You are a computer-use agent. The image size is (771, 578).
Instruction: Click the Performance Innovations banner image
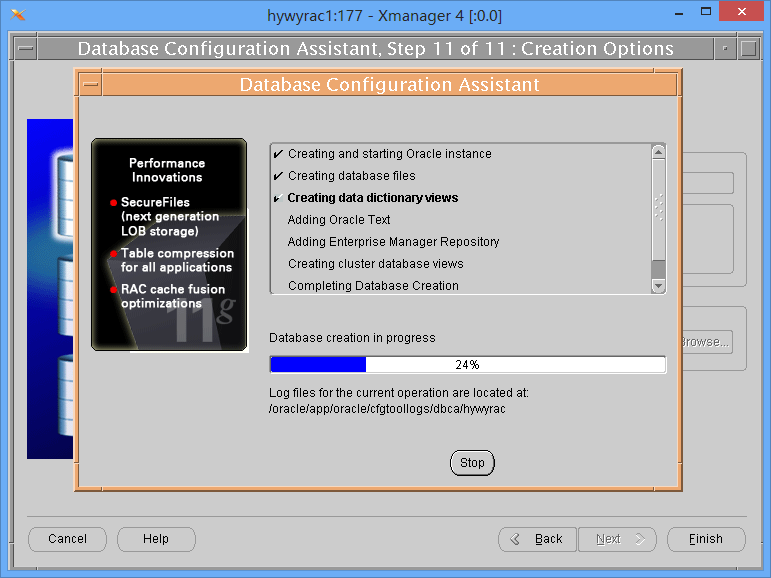169,244
